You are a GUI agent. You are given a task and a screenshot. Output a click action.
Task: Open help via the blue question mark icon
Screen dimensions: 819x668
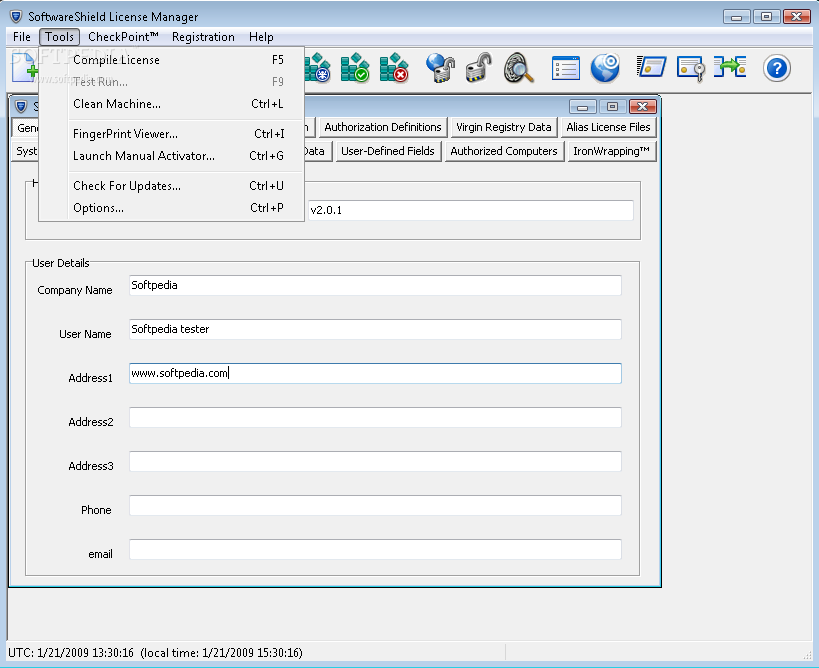pyautogui.click(x=777, y=68)
